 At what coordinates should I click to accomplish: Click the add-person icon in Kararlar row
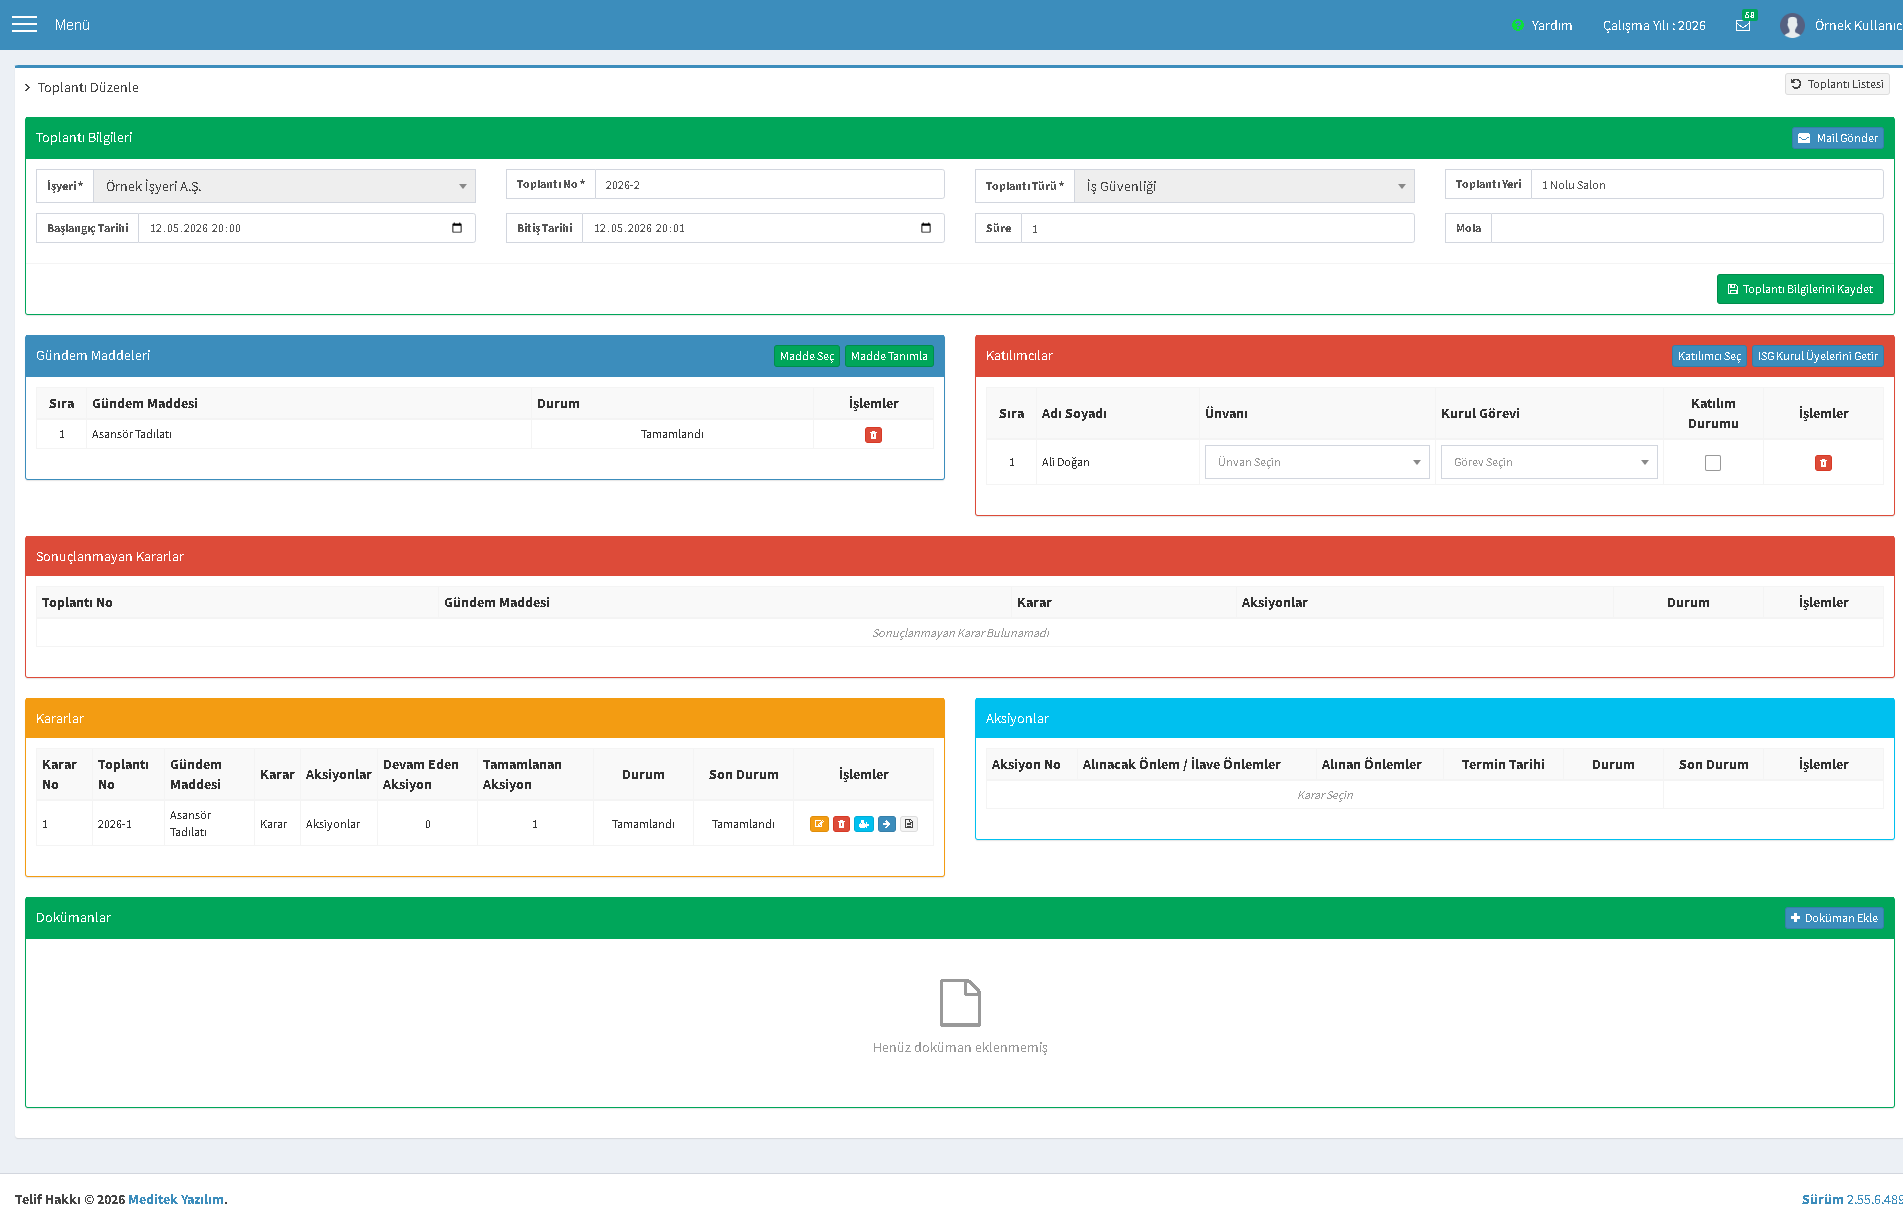pyautogui.click(x=864, y=824)
